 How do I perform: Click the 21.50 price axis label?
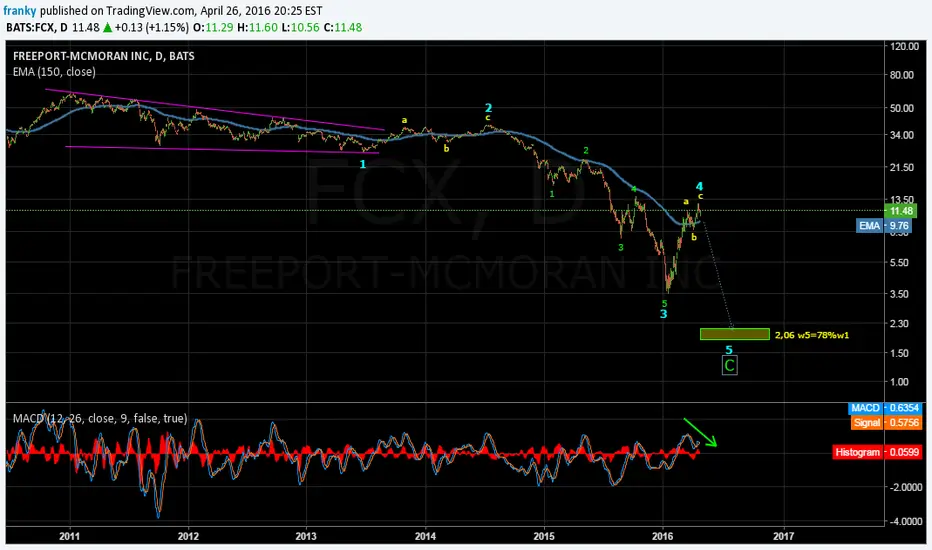point(902,168)
